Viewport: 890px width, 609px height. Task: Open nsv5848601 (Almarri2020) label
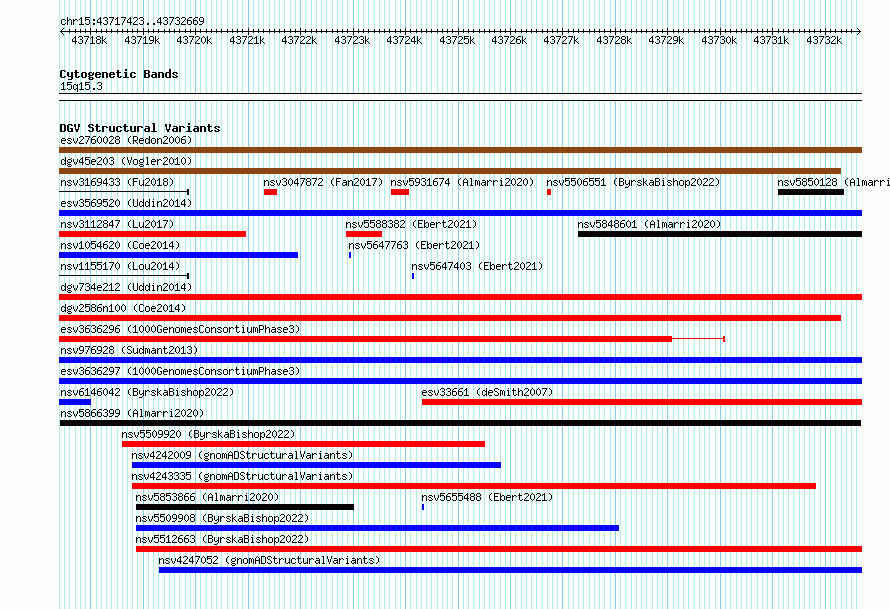pyautogui.click(x=649, y=224)
